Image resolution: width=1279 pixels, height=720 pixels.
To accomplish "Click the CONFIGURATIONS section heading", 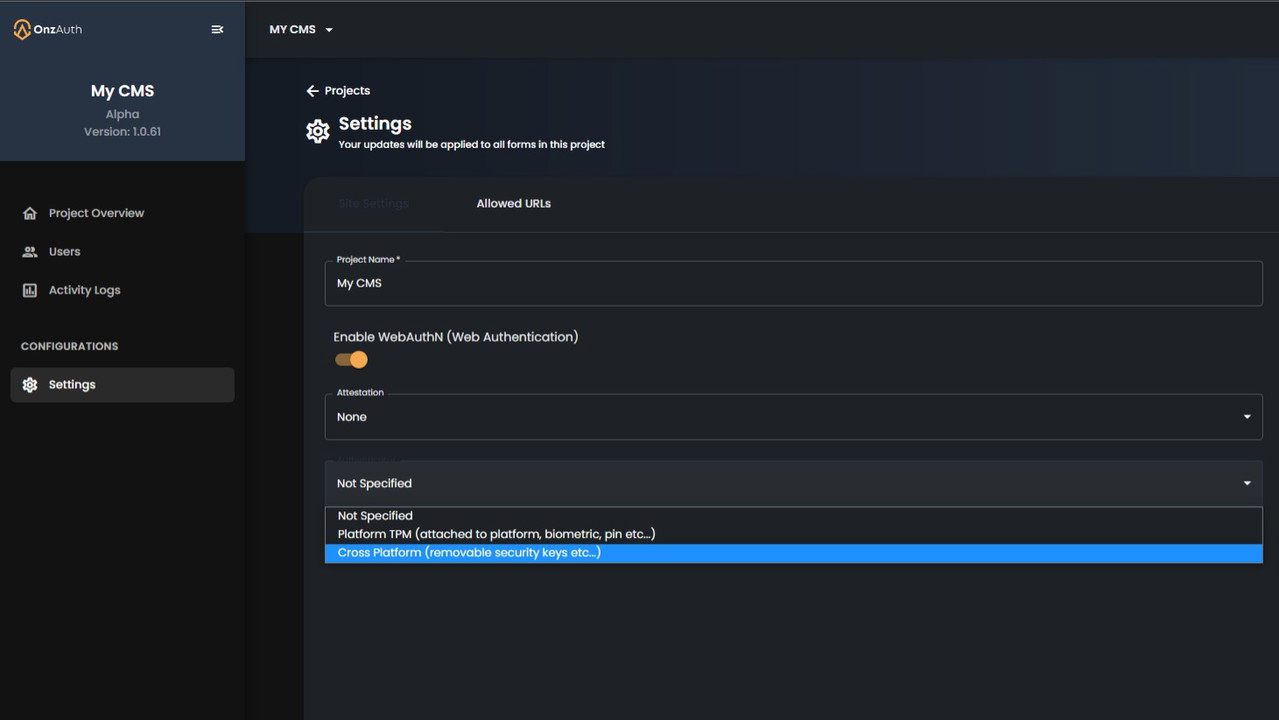I will [70, 347].
